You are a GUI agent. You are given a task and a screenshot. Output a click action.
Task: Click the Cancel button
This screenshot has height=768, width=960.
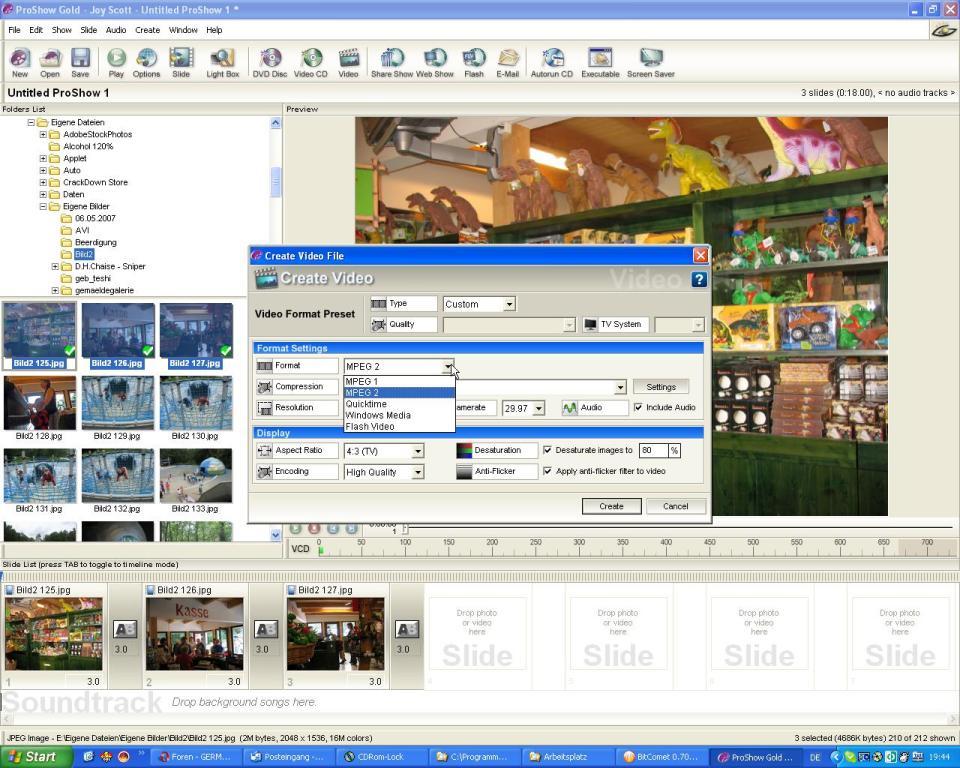point(675,506)
